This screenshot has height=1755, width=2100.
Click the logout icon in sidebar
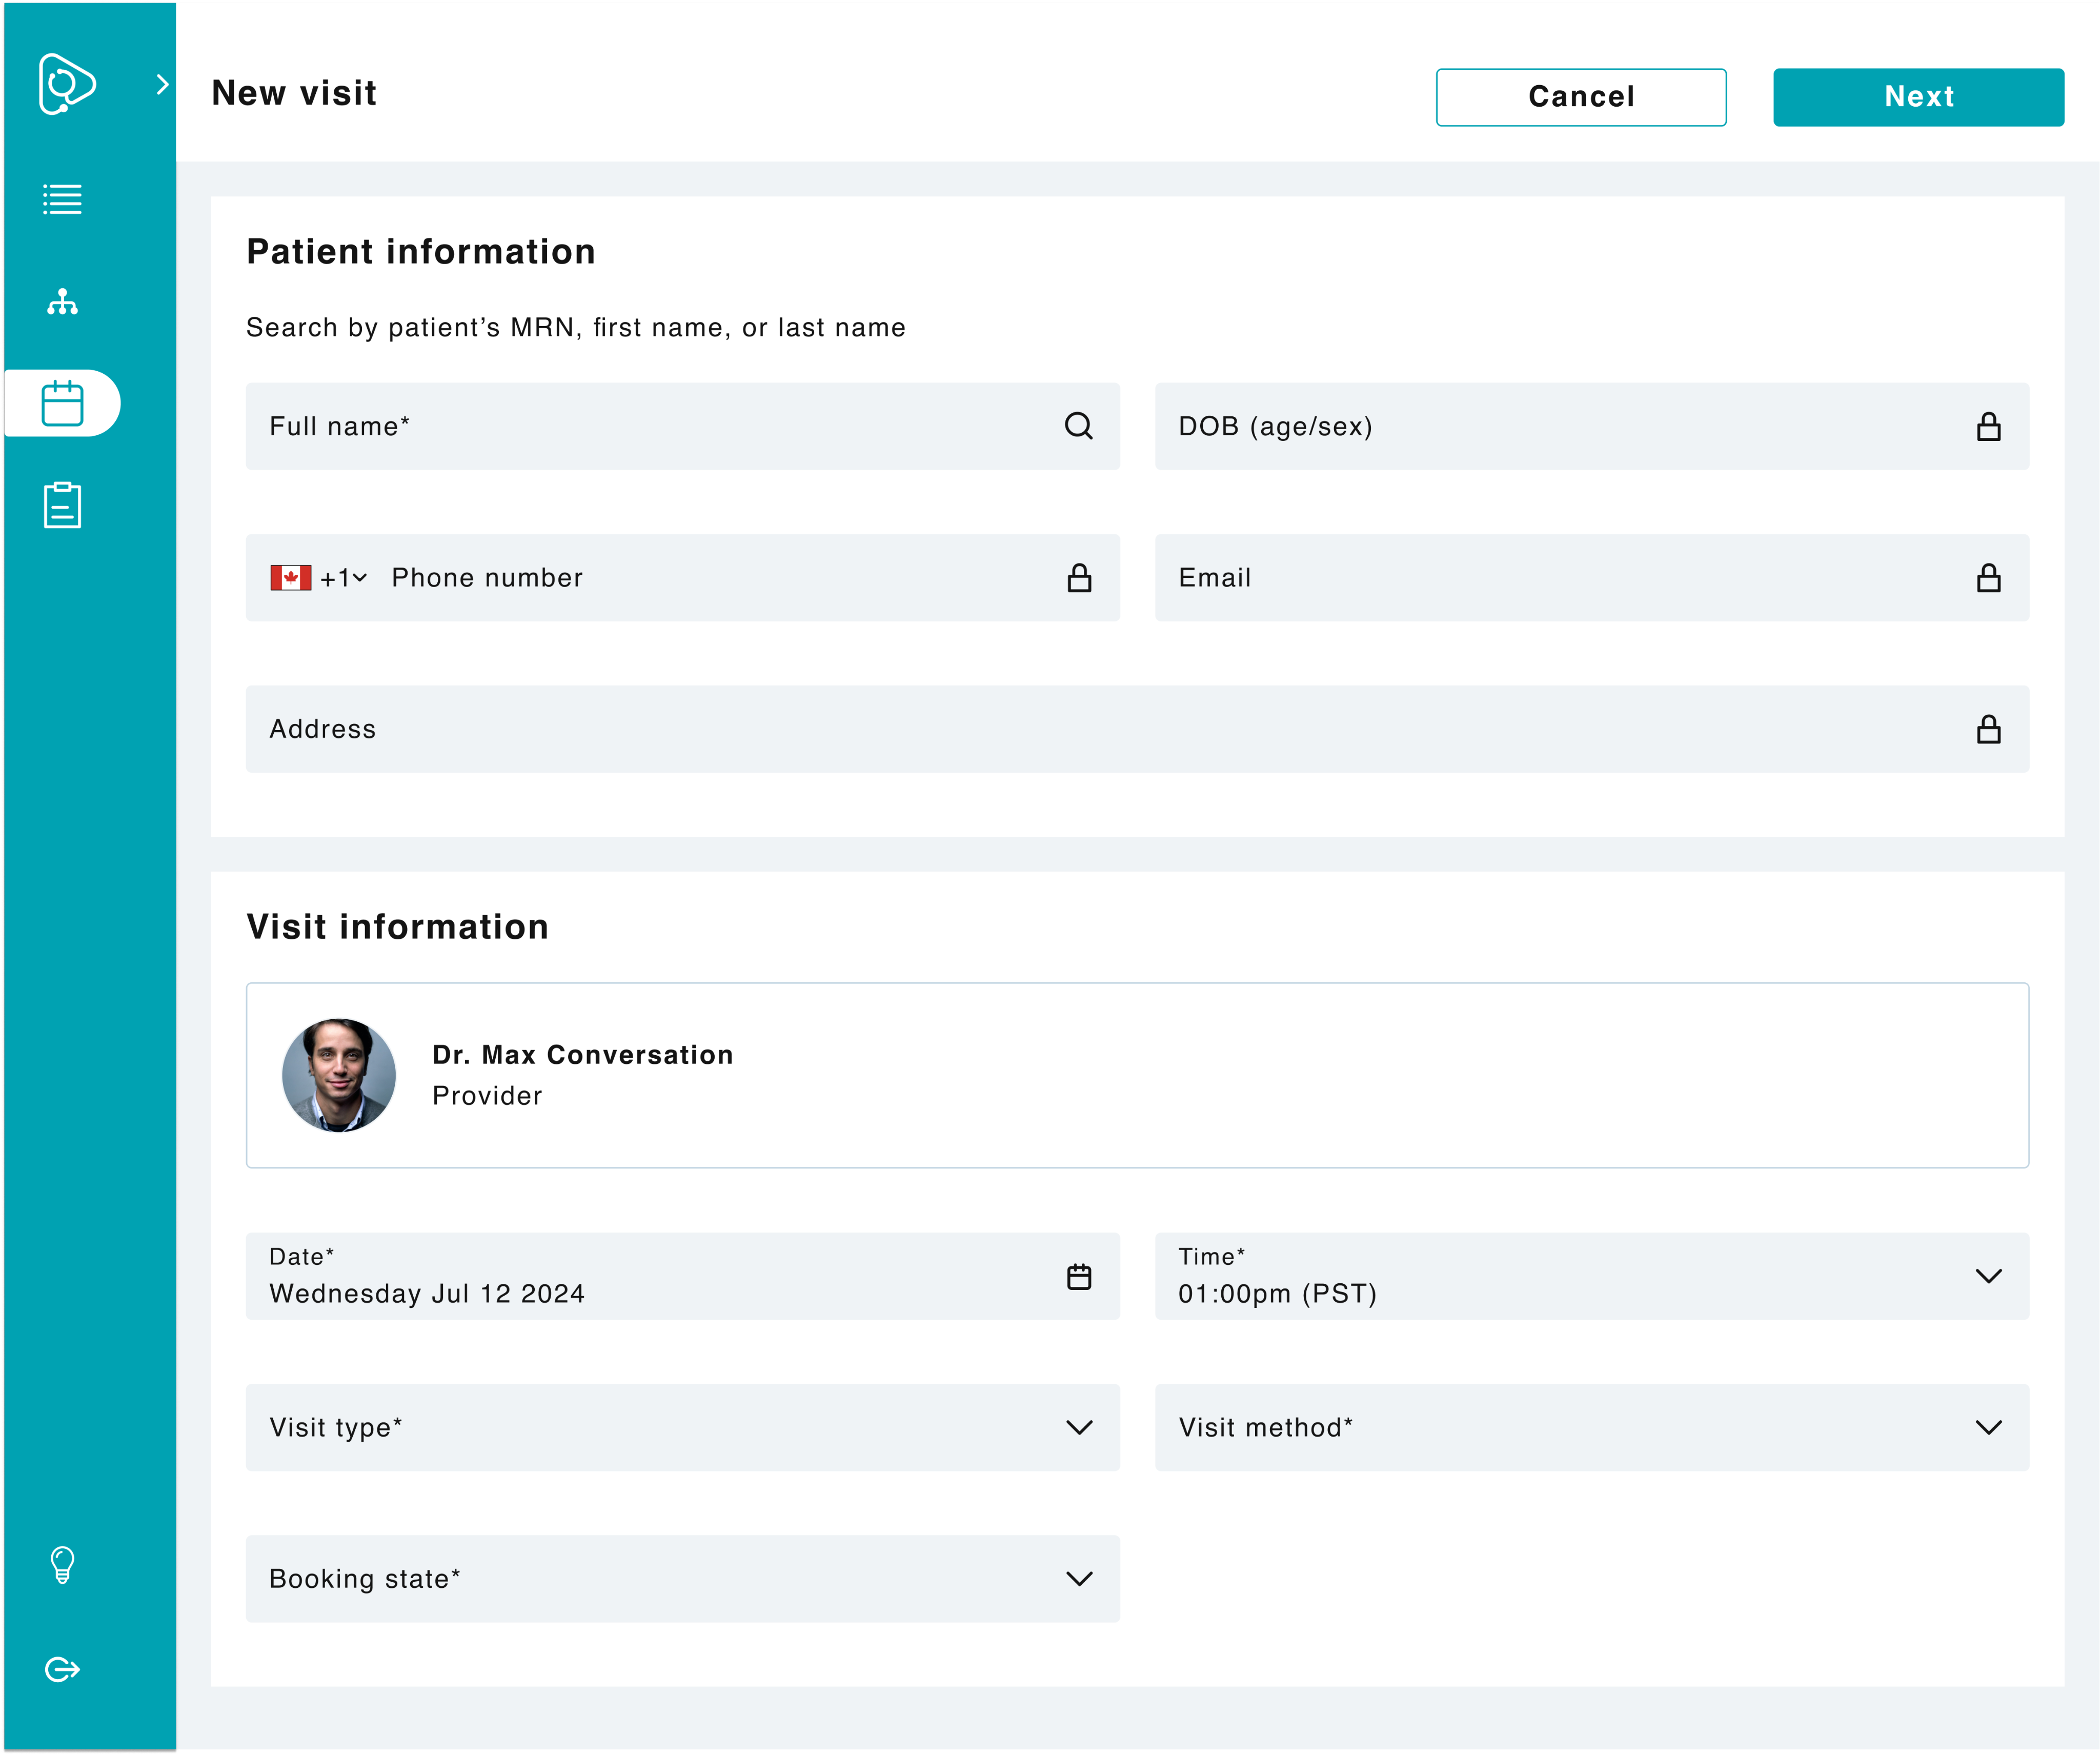coord(62,1669)
